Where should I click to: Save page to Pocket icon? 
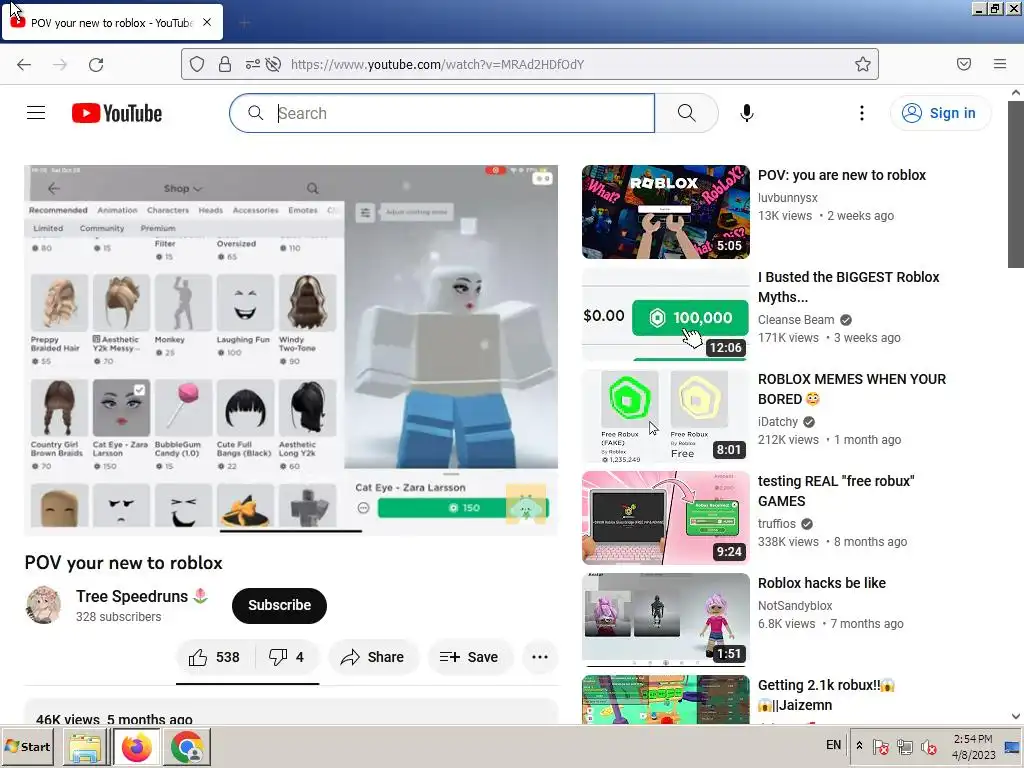(964, 64)
